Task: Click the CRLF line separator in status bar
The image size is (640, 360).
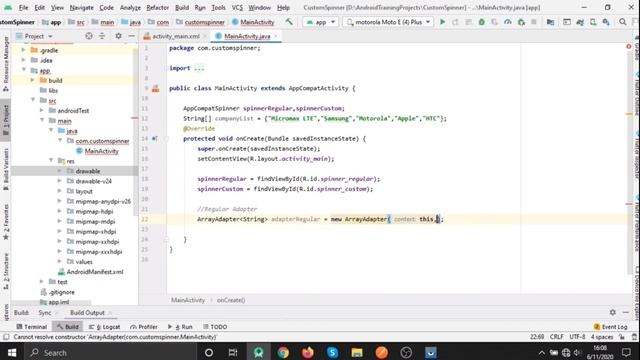Action: [x=556, y=337]
